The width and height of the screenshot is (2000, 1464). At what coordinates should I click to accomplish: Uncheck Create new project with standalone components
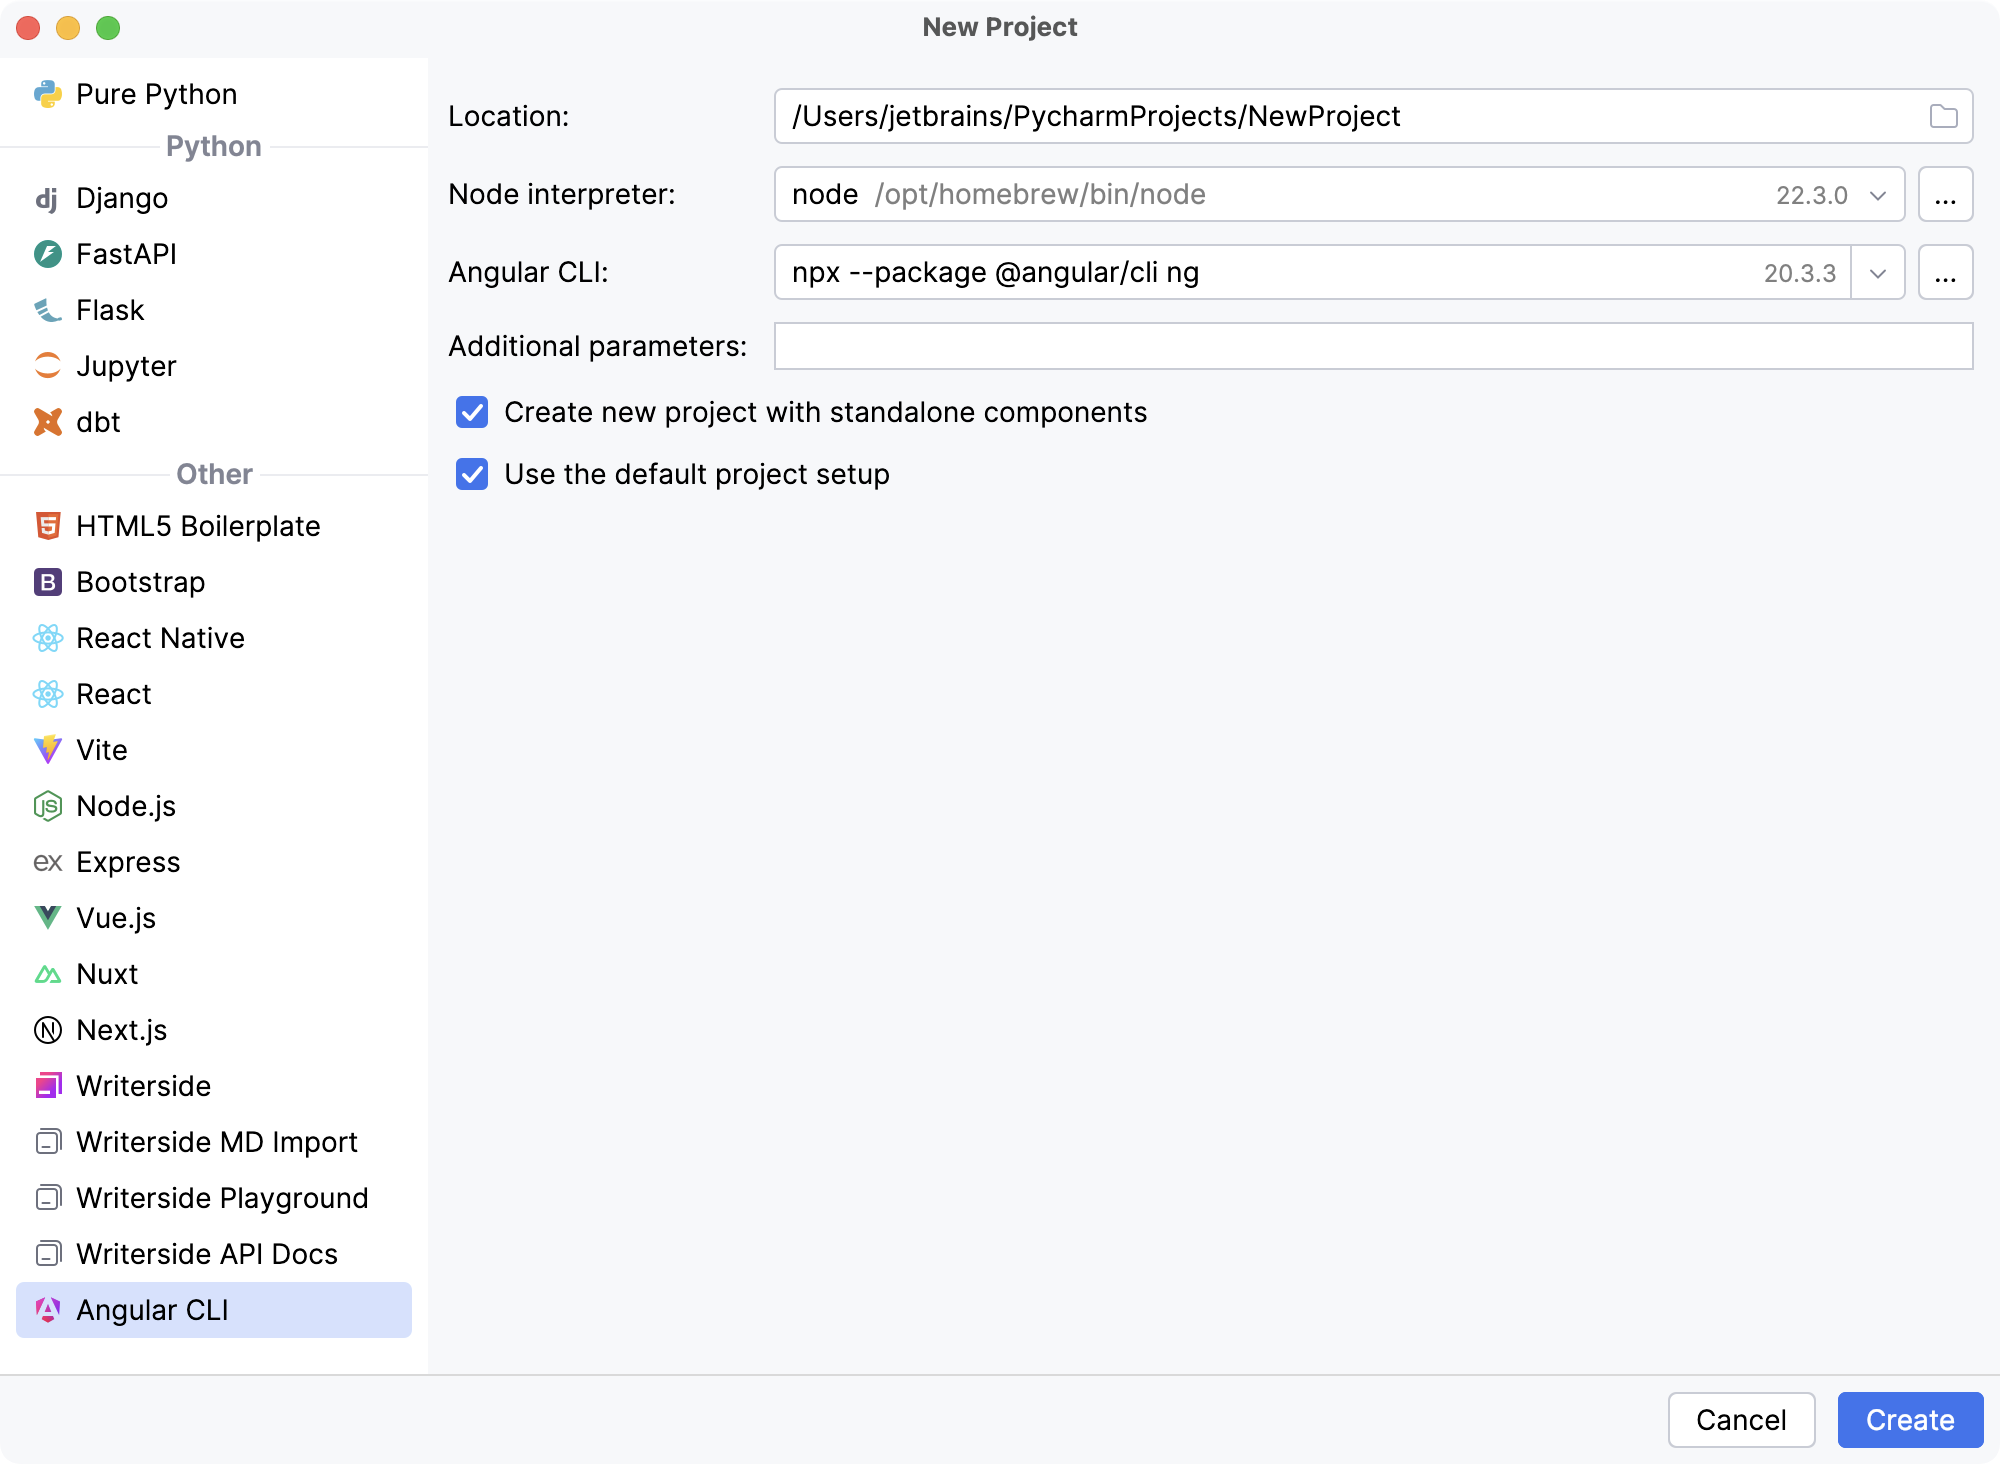(471, 412)
